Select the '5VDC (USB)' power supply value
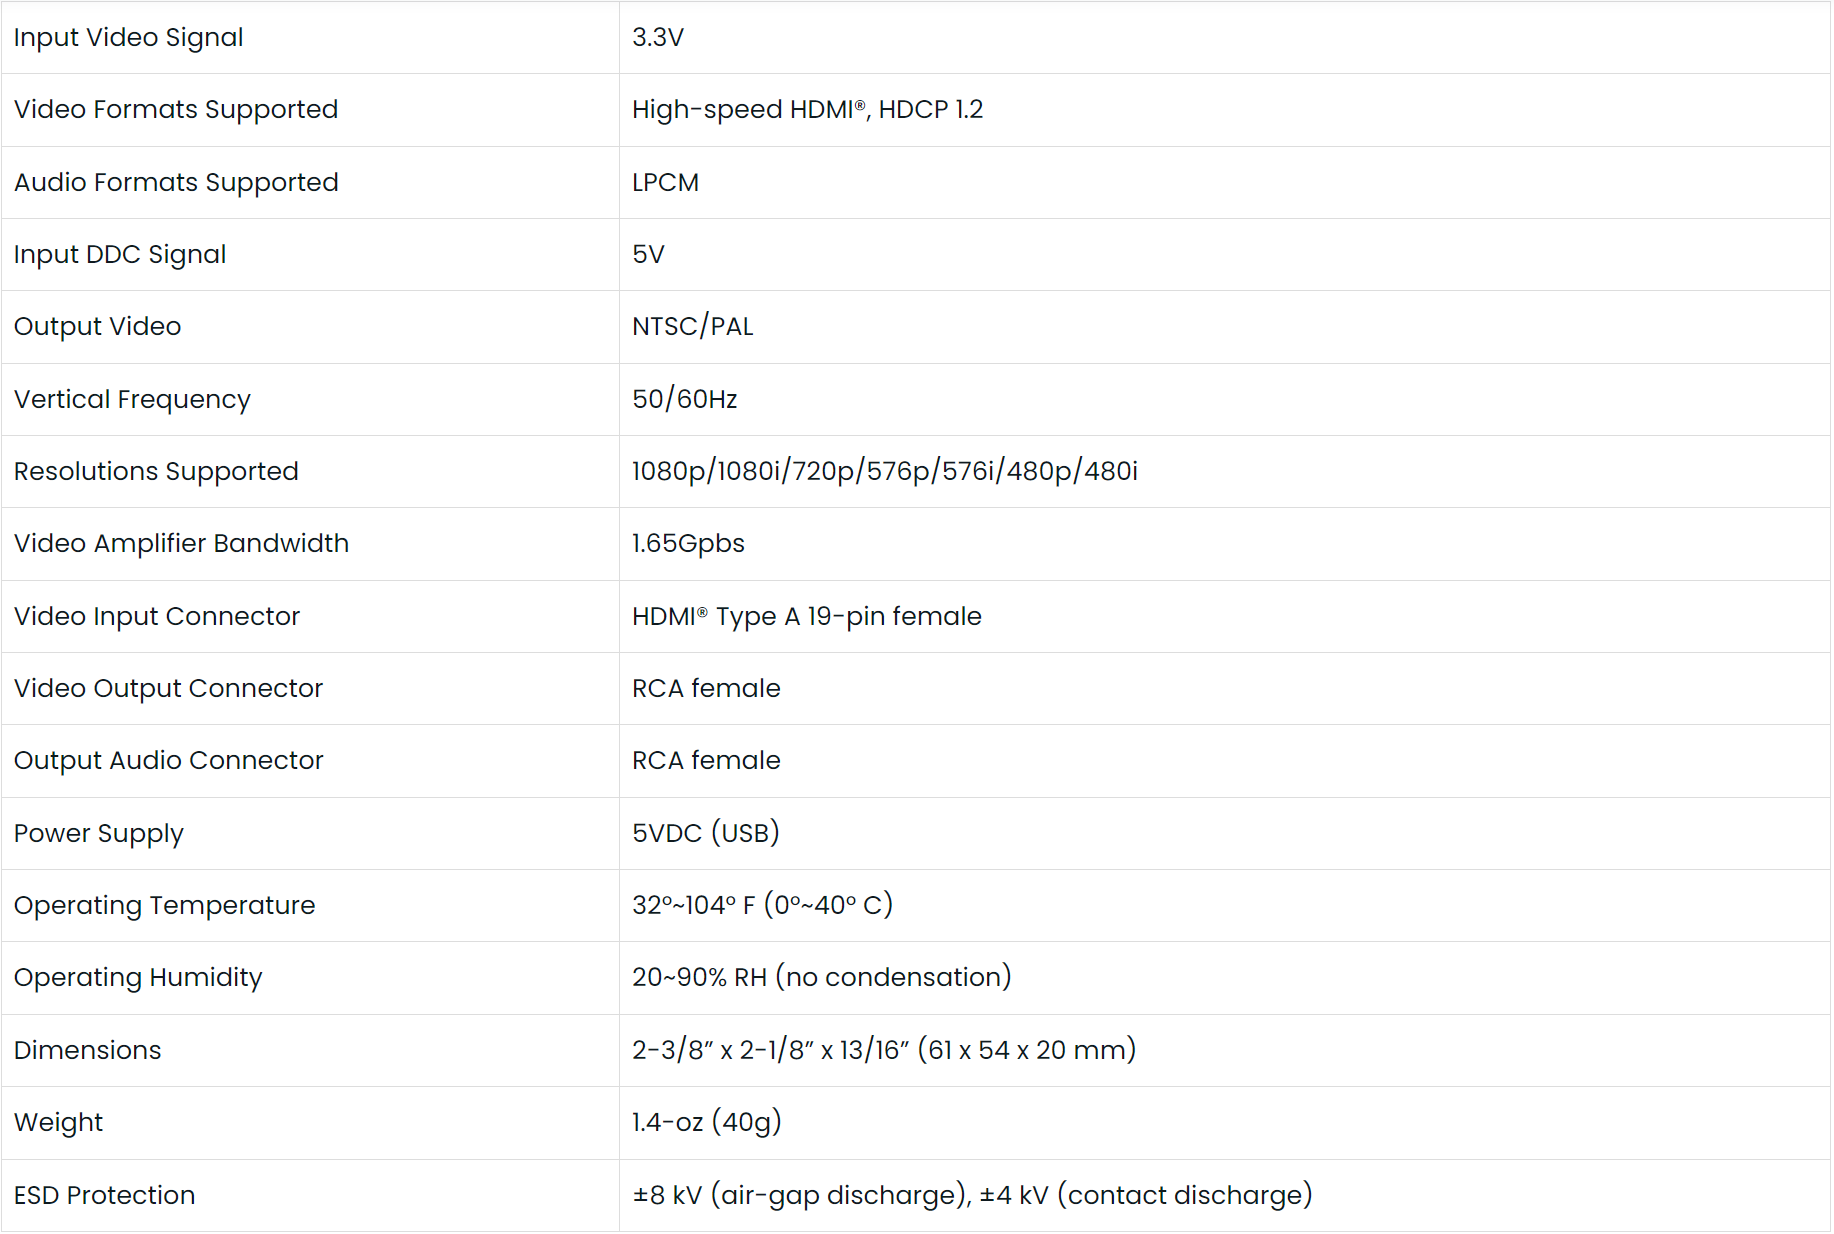This screenshot has width=1834, height=1234. [x=705, y=833]
